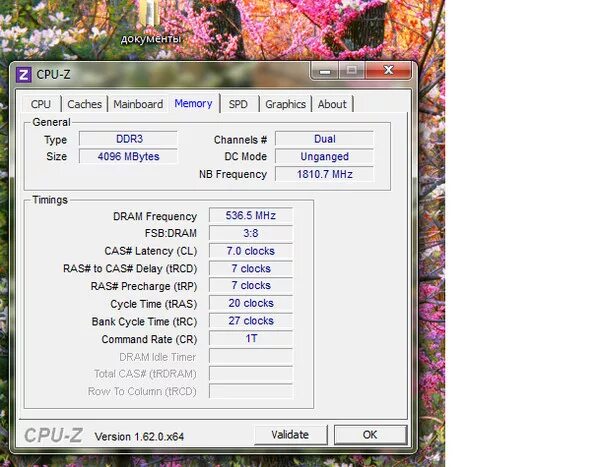Viewport: 600px width, 467px height.
Task: Click the greyed Total CAS# (tRDRAM) label
Action: pyautogui.click(x=145, y=374)
